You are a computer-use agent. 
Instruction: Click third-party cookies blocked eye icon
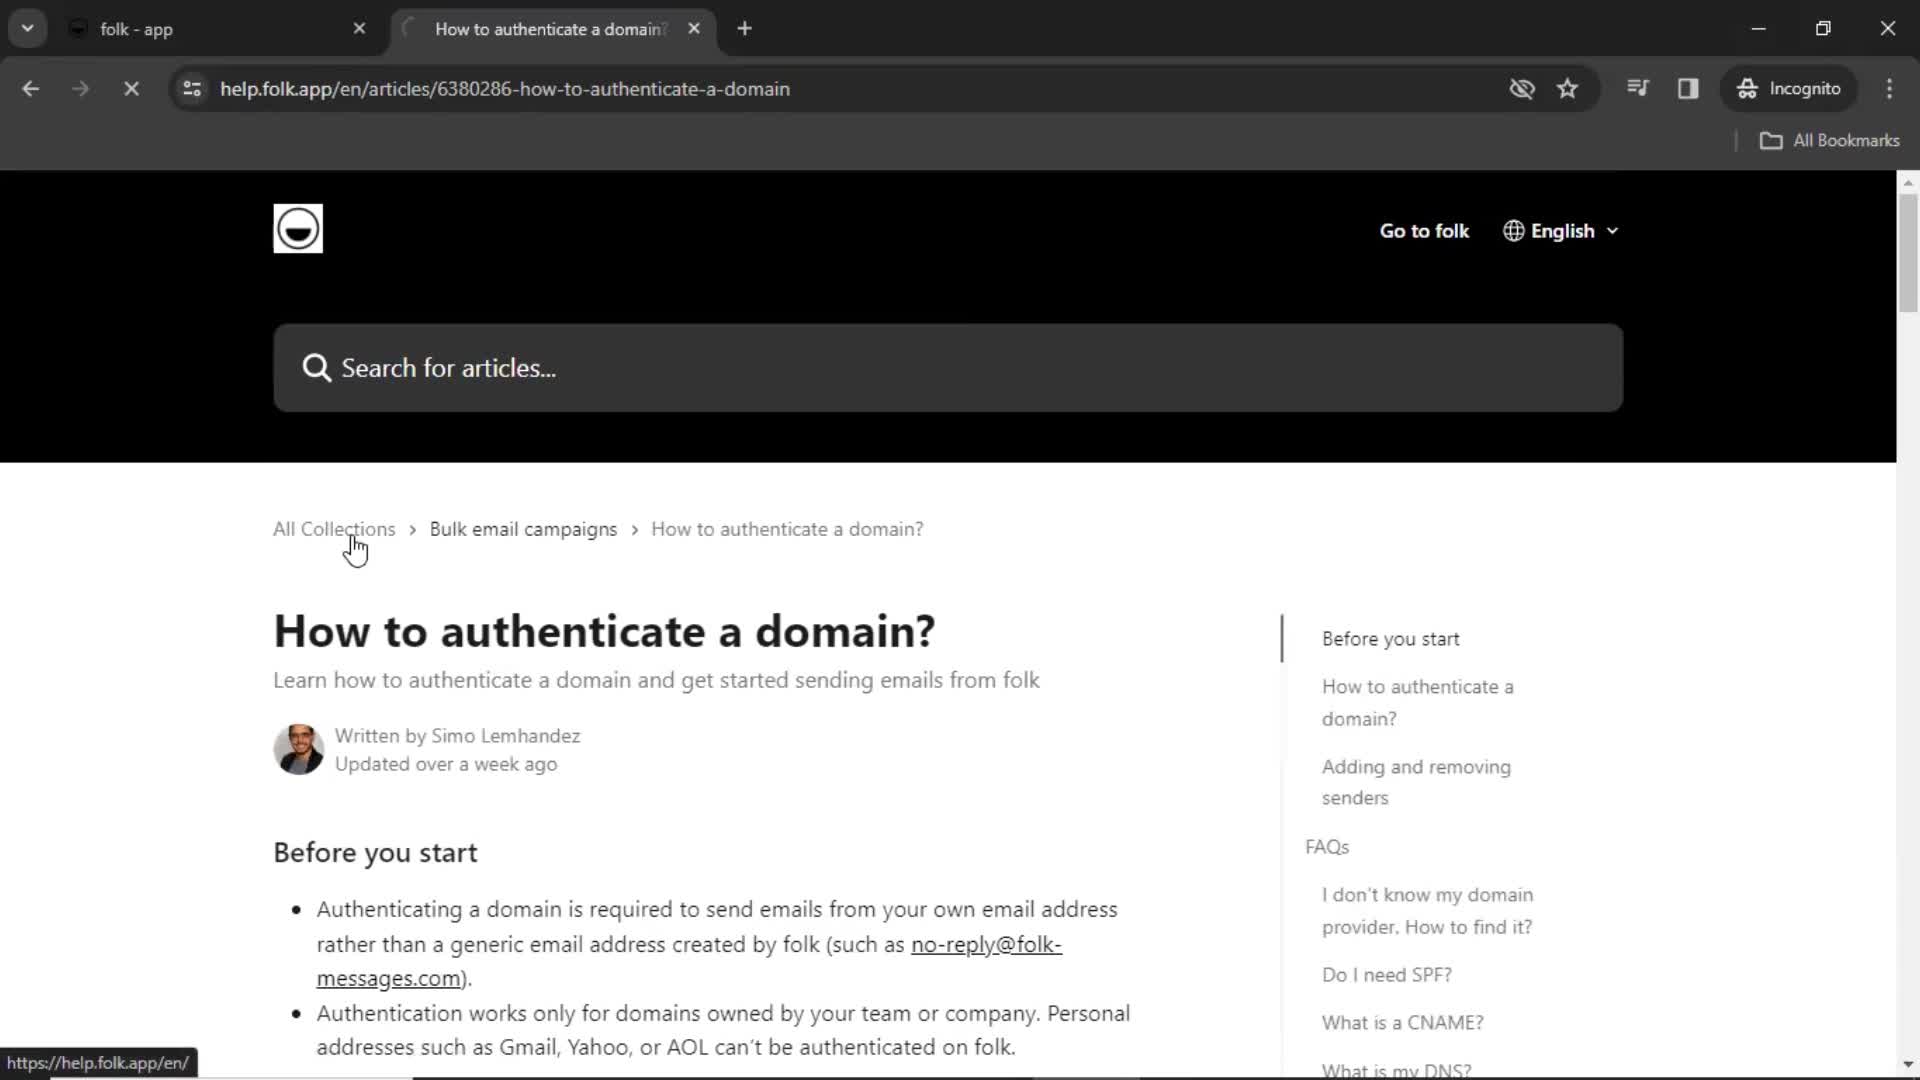(x=1521, y=89)
